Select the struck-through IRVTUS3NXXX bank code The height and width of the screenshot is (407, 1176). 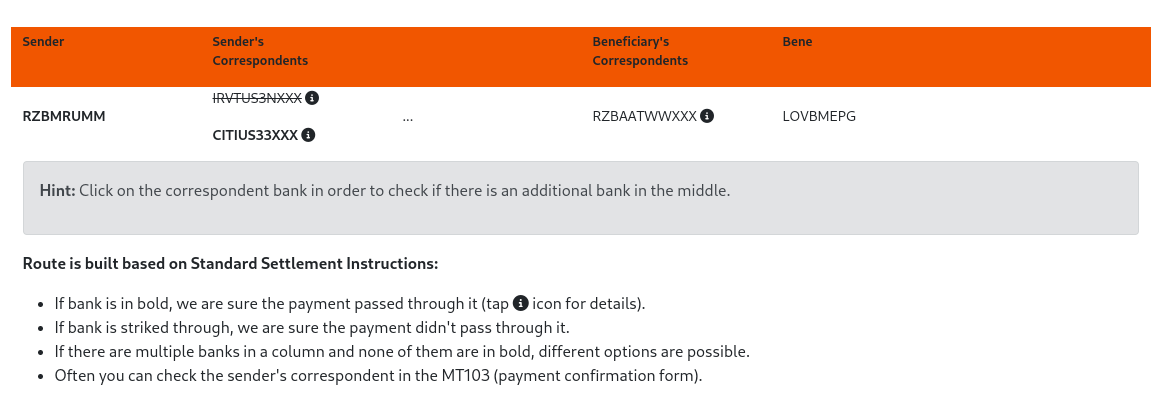coord(257,98)
